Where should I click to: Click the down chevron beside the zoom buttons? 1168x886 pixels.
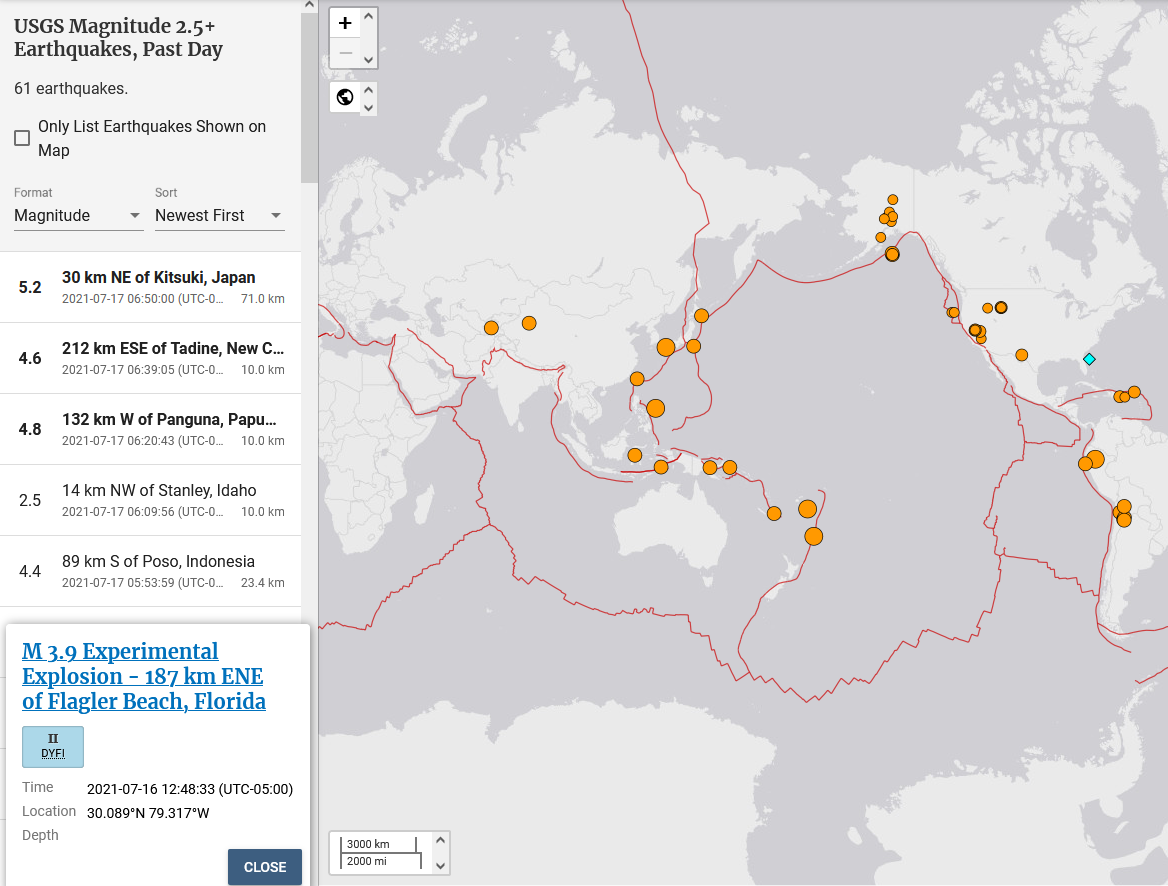pos(369,60)
